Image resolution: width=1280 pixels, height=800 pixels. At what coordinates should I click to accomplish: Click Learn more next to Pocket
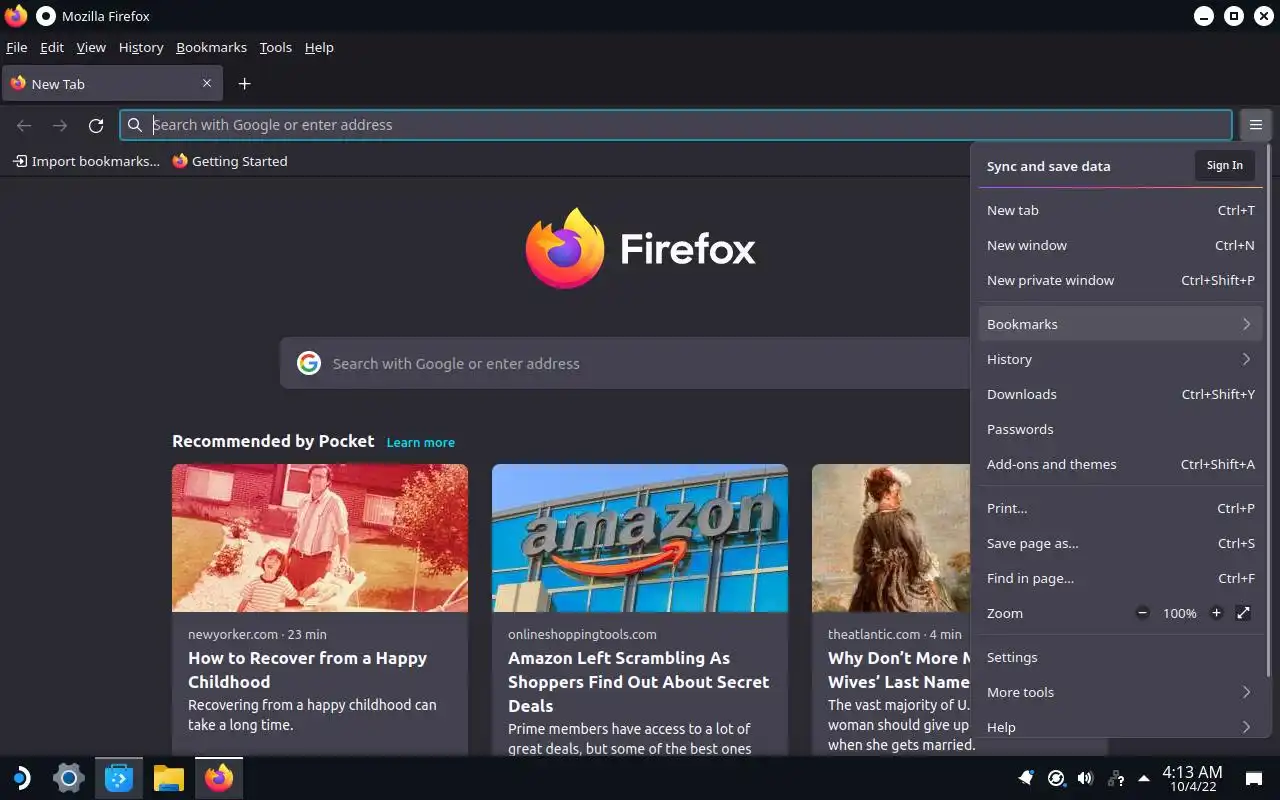tap(420, 442)
